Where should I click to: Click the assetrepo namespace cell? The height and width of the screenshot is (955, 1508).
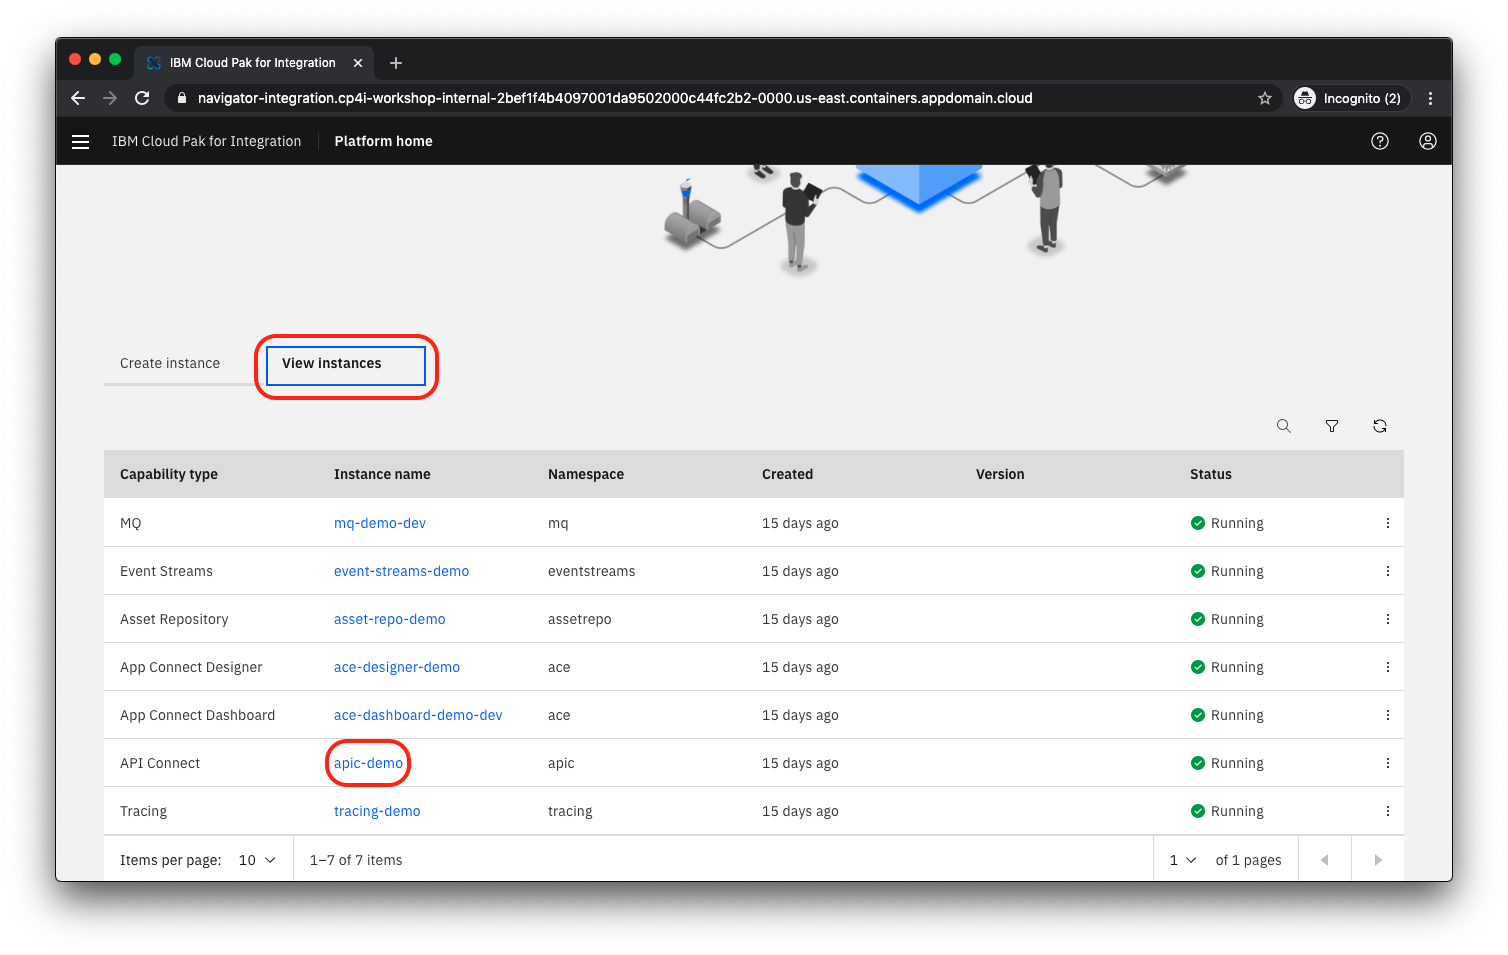point(579,619)
